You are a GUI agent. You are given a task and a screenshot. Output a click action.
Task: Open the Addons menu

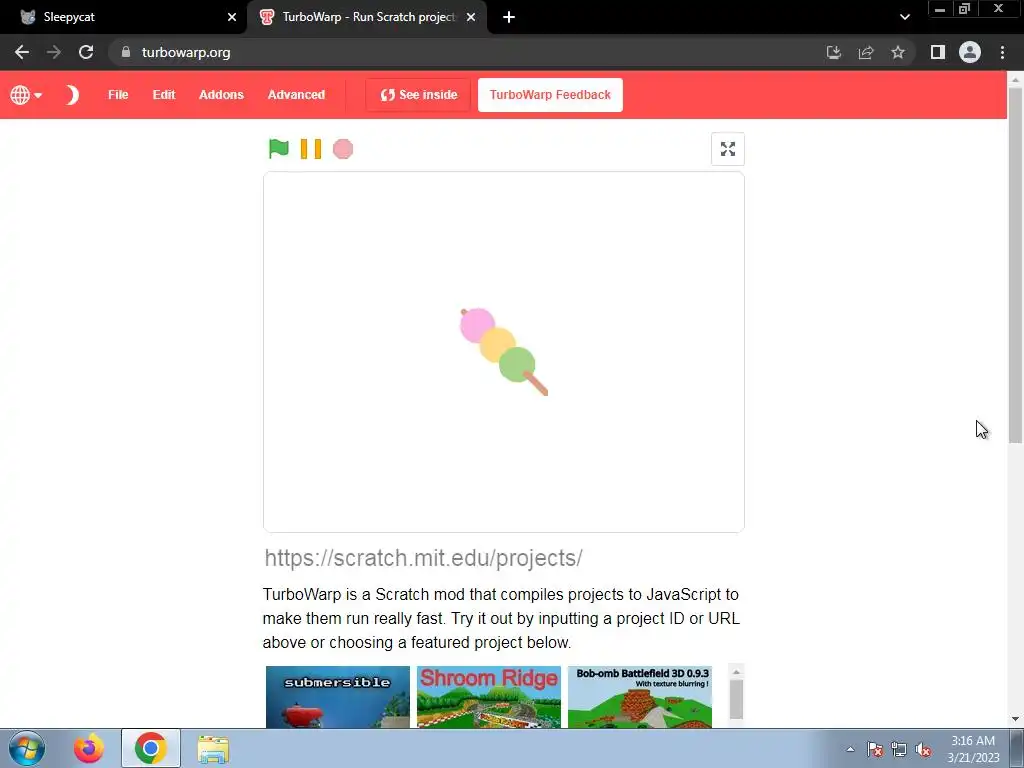click(x=221, y=95)
